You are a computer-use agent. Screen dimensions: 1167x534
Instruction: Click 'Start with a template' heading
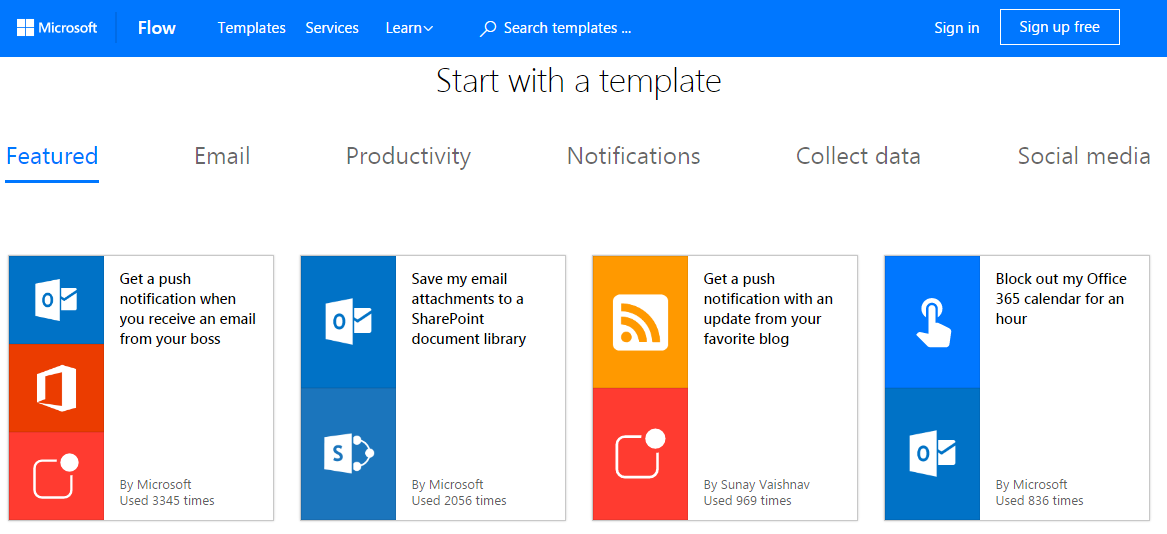[x=579, y=80]
